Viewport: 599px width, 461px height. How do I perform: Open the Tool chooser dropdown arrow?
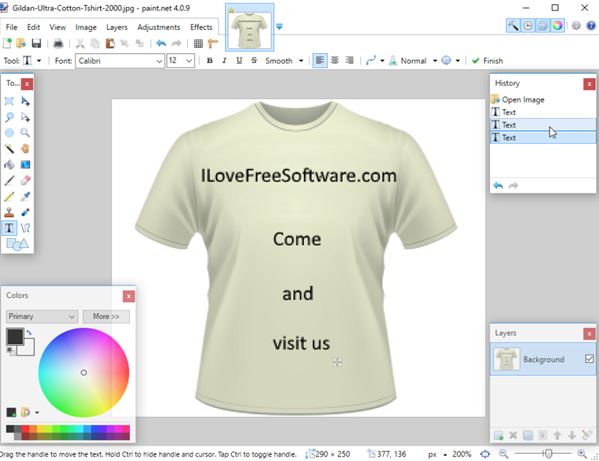(39, 61)
